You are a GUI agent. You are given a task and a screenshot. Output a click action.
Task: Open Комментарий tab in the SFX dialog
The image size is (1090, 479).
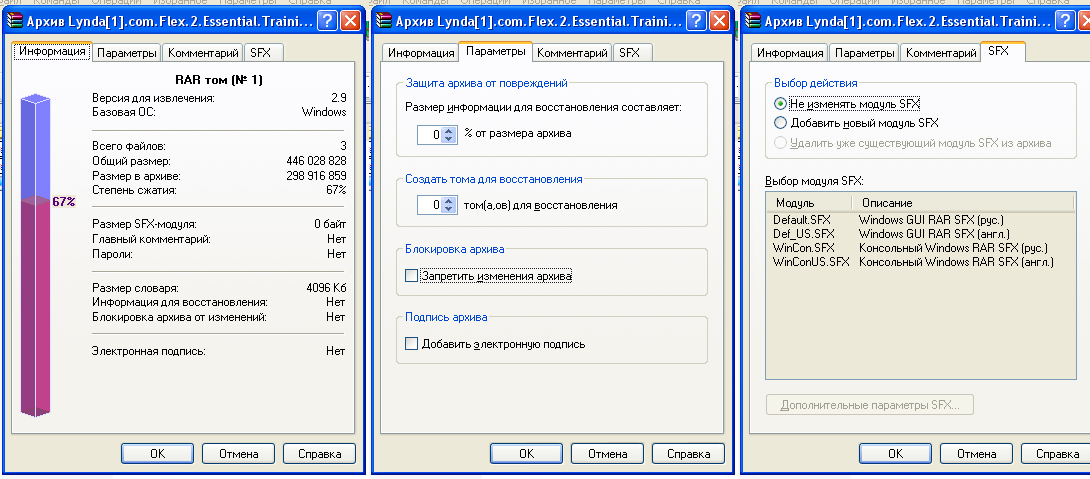coord(942,53)
